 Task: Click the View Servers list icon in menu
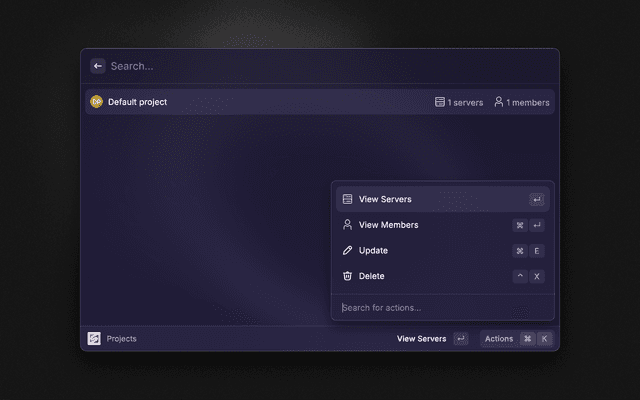347,199
